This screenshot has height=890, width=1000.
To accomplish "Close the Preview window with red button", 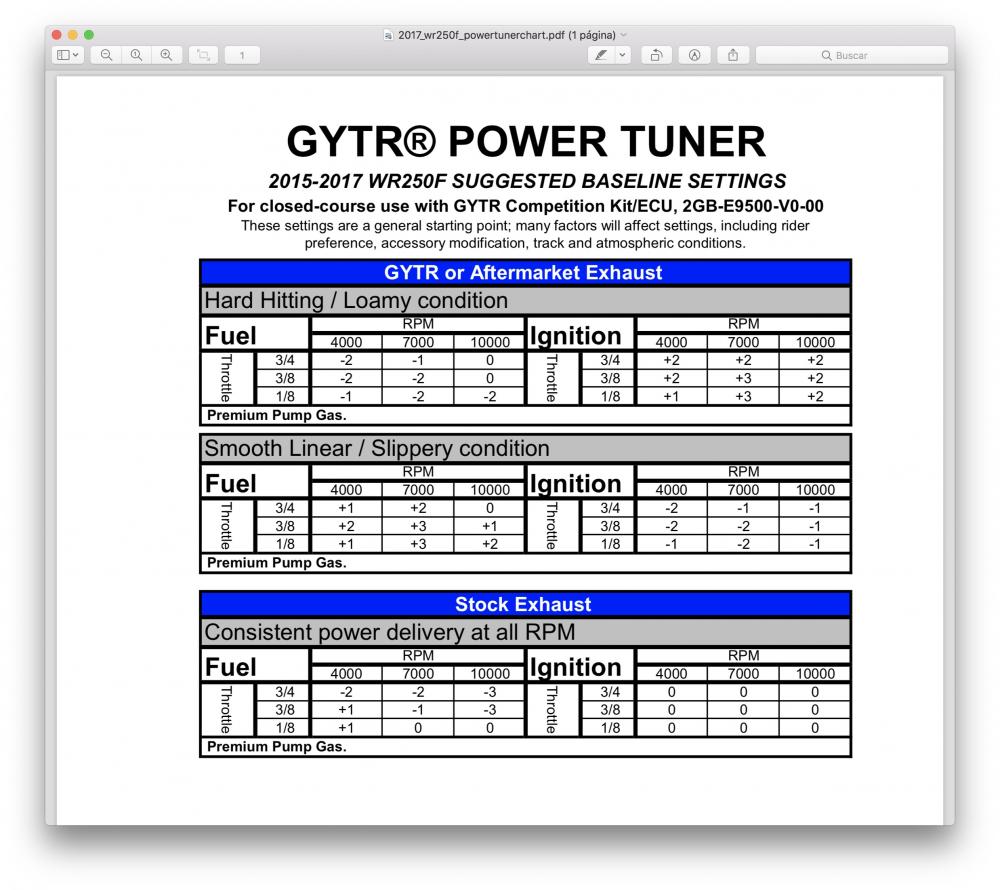I will [x=56, y=34].
